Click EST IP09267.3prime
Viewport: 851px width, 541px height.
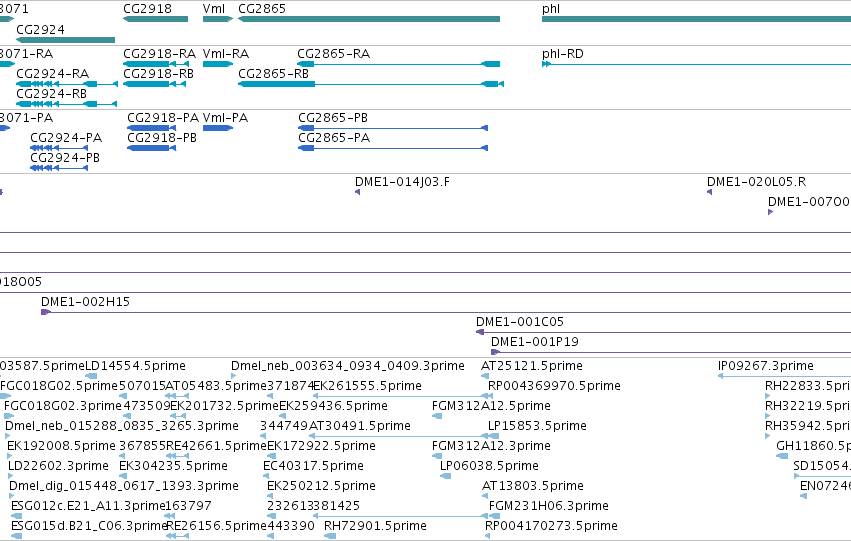(x=765, y=366)
